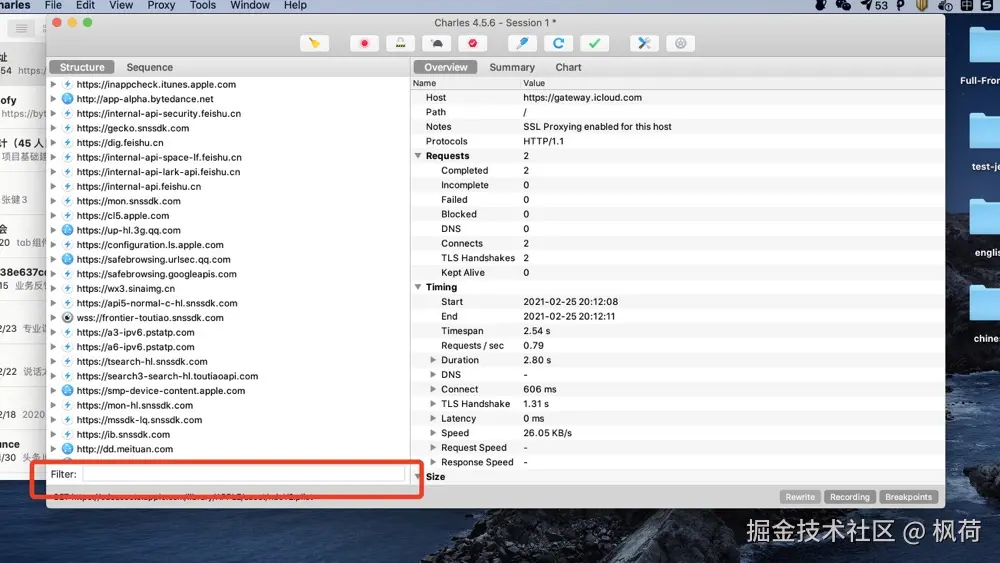
Task: Click host value https://gateway.icloud.com
Action: (x=582, y=98)
